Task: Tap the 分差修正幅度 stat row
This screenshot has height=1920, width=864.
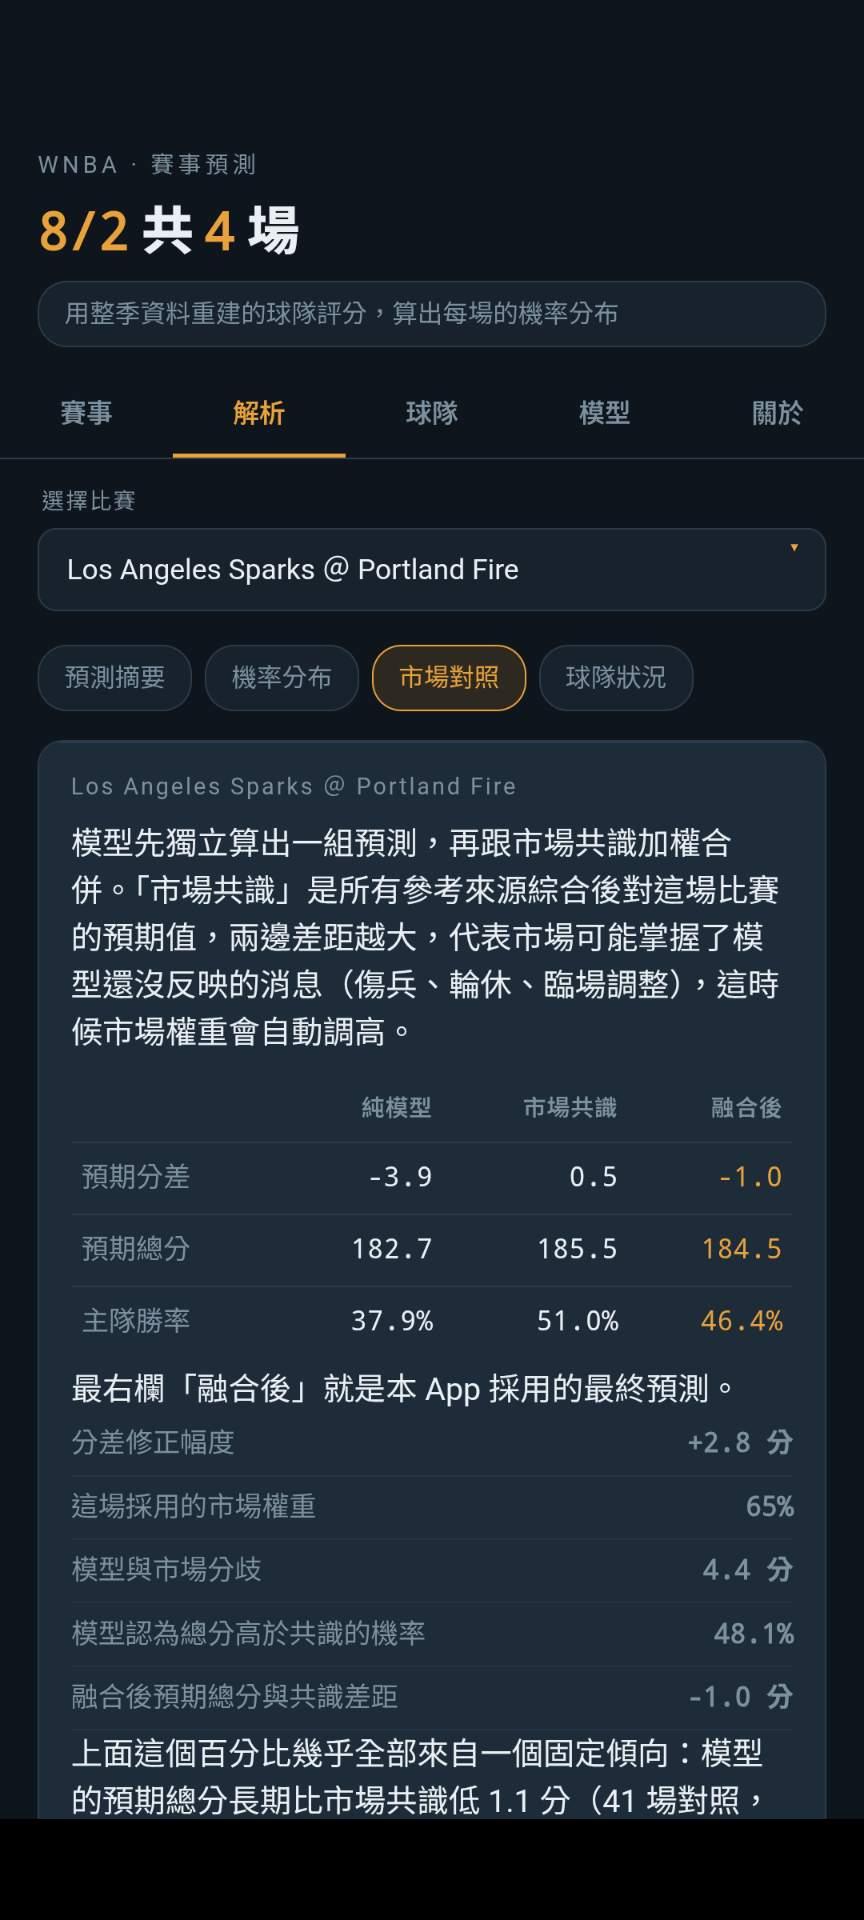Action: [432, 1443]
